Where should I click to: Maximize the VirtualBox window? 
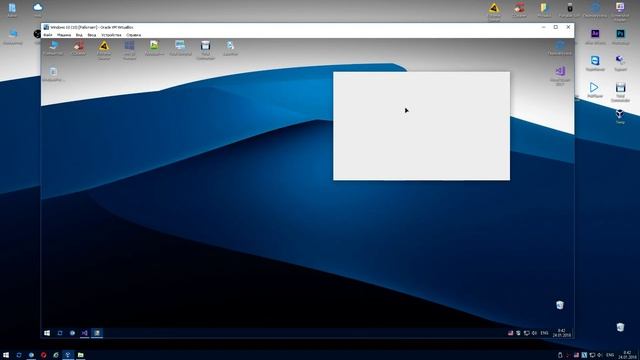tap(556, 27)
